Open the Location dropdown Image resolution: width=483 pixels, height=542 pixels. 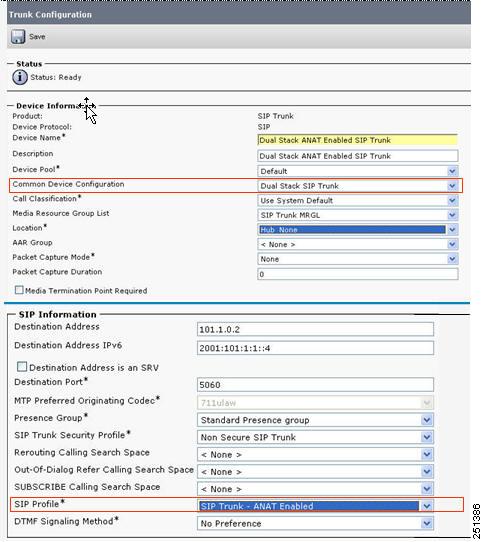357,230
